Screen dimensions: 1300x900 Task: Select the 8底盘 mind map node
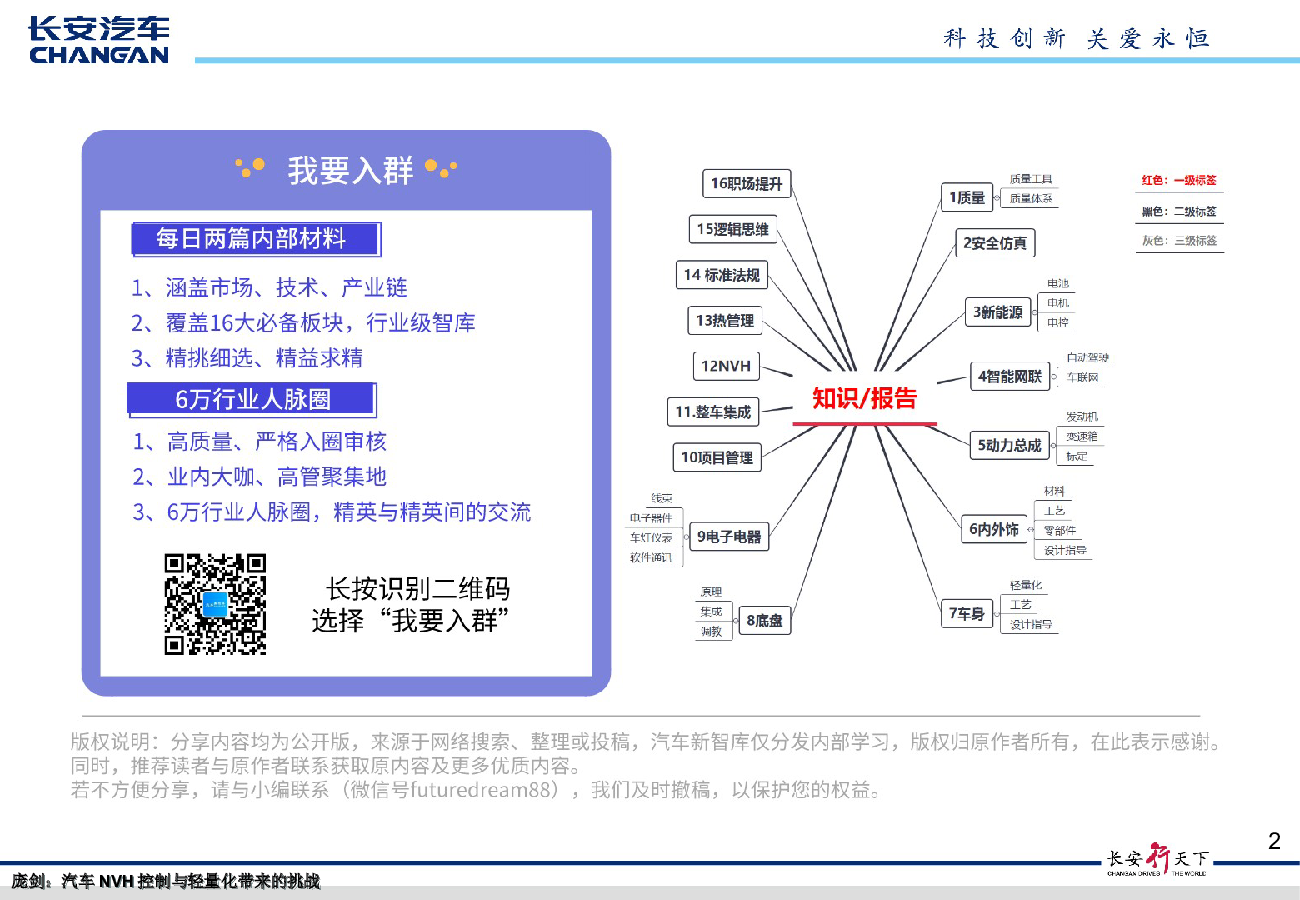point(764,622)
